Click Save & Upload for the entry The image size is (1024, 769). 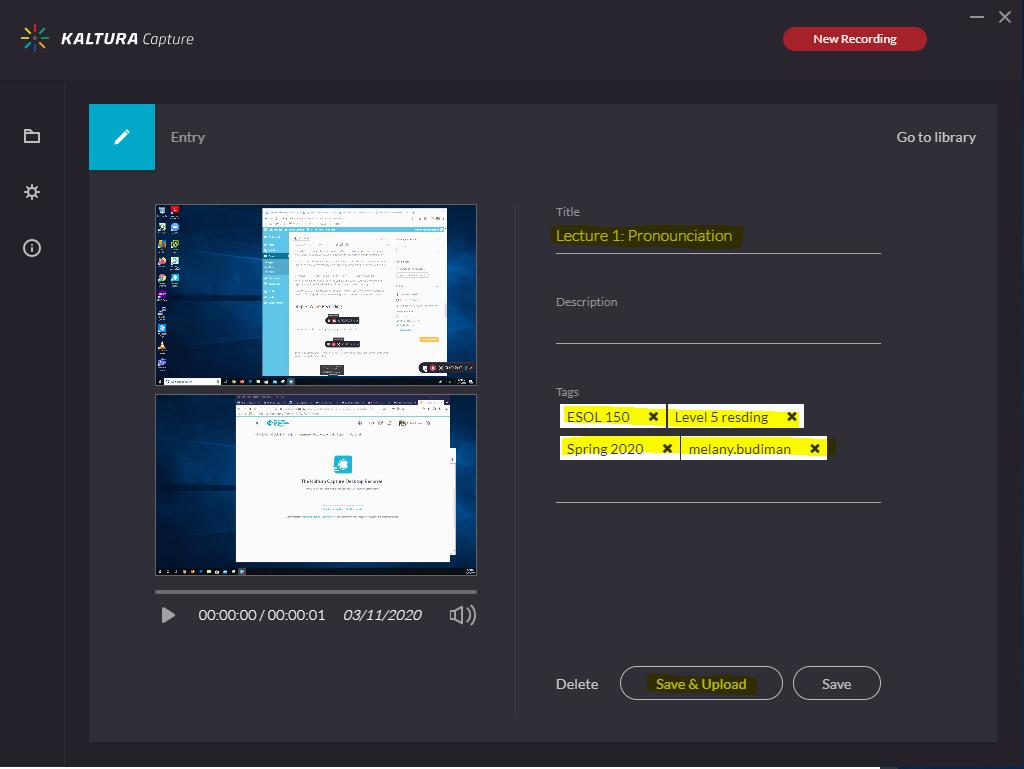coord(700,683)
